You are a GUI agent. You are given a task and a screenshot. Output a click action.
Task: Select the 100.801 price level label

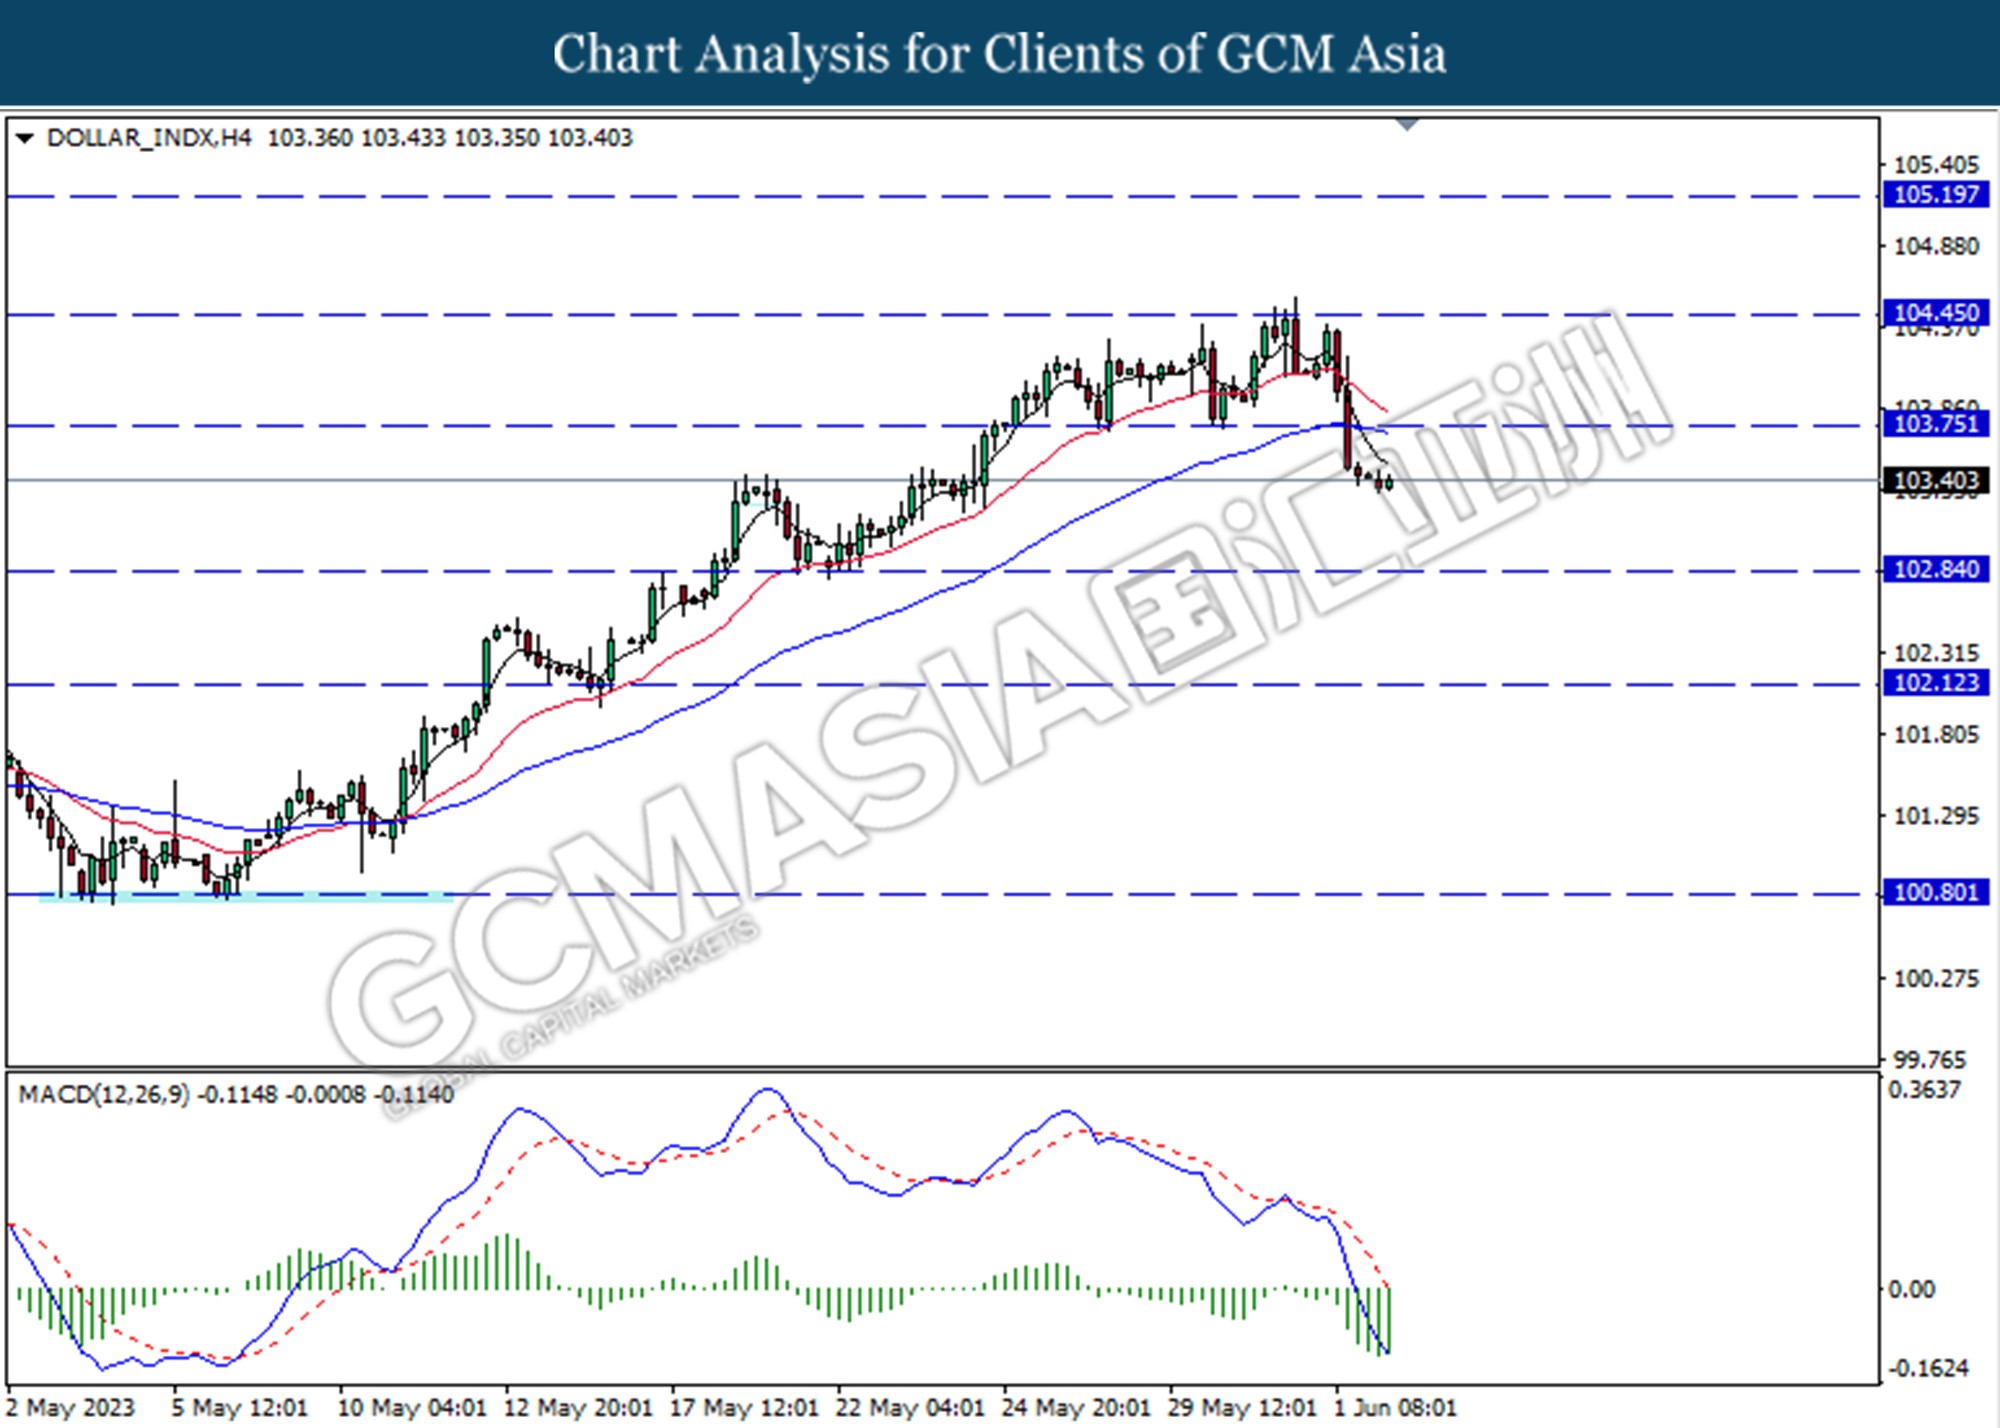click(1936, 892)
